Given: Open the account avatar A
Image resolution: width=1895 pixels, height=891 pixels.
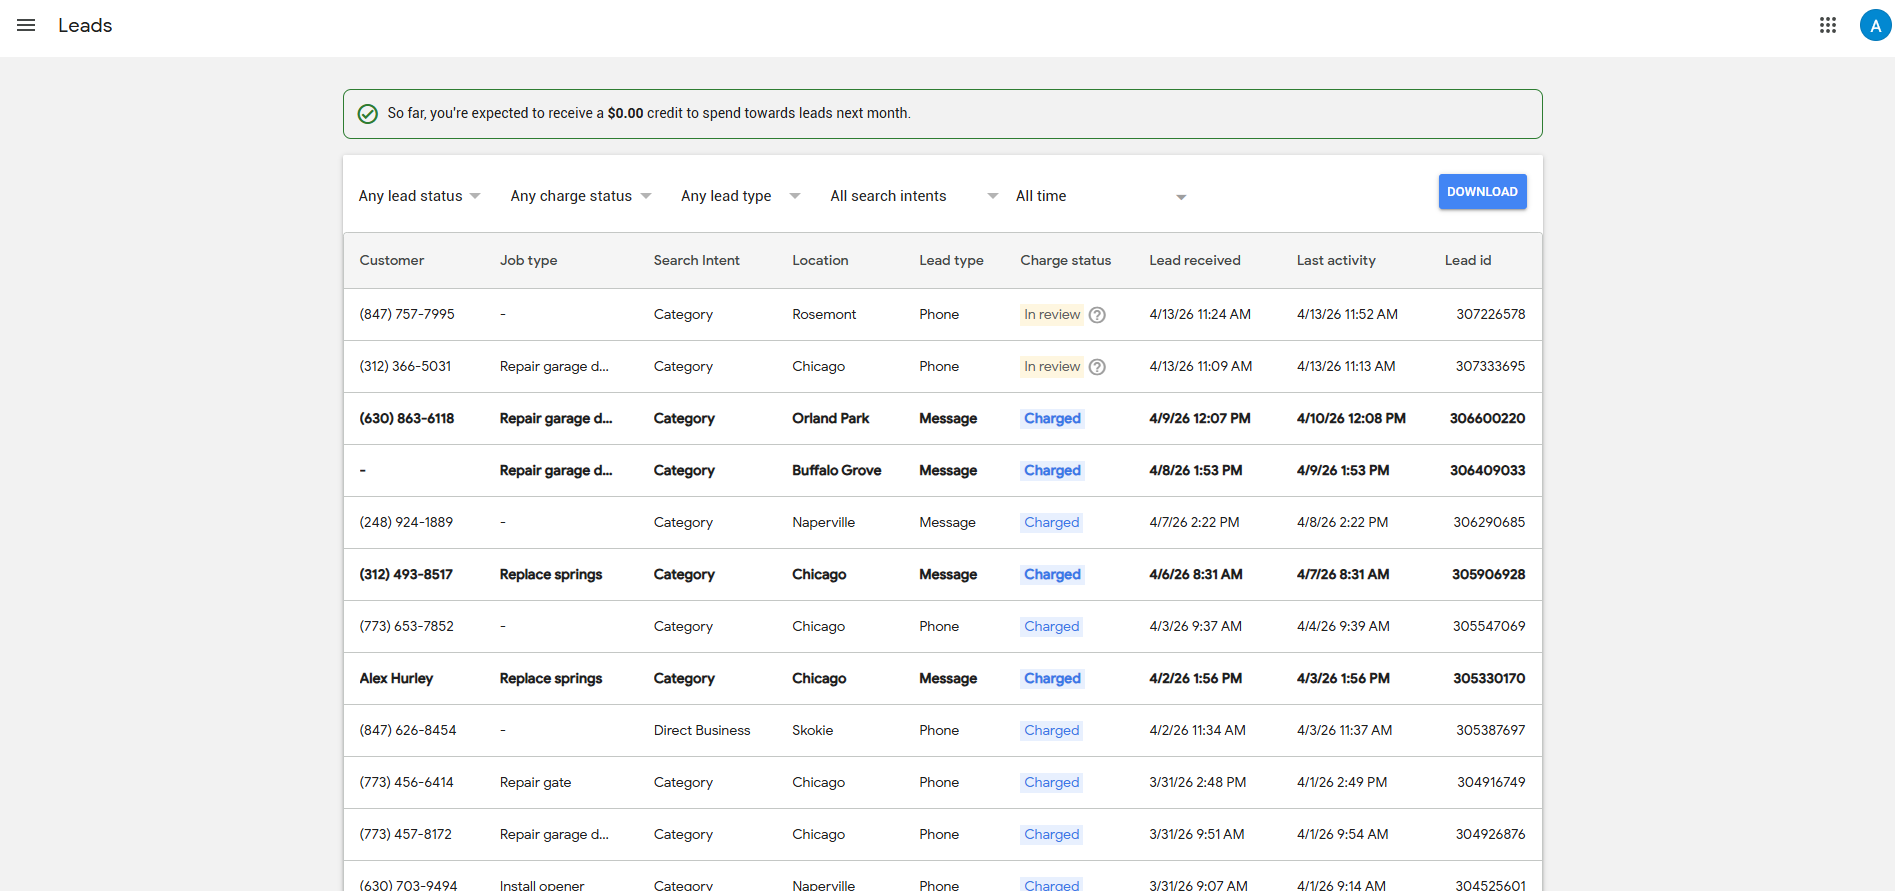Looking at the screenshot, I should pyautogui.click(x=1875, y=25).
